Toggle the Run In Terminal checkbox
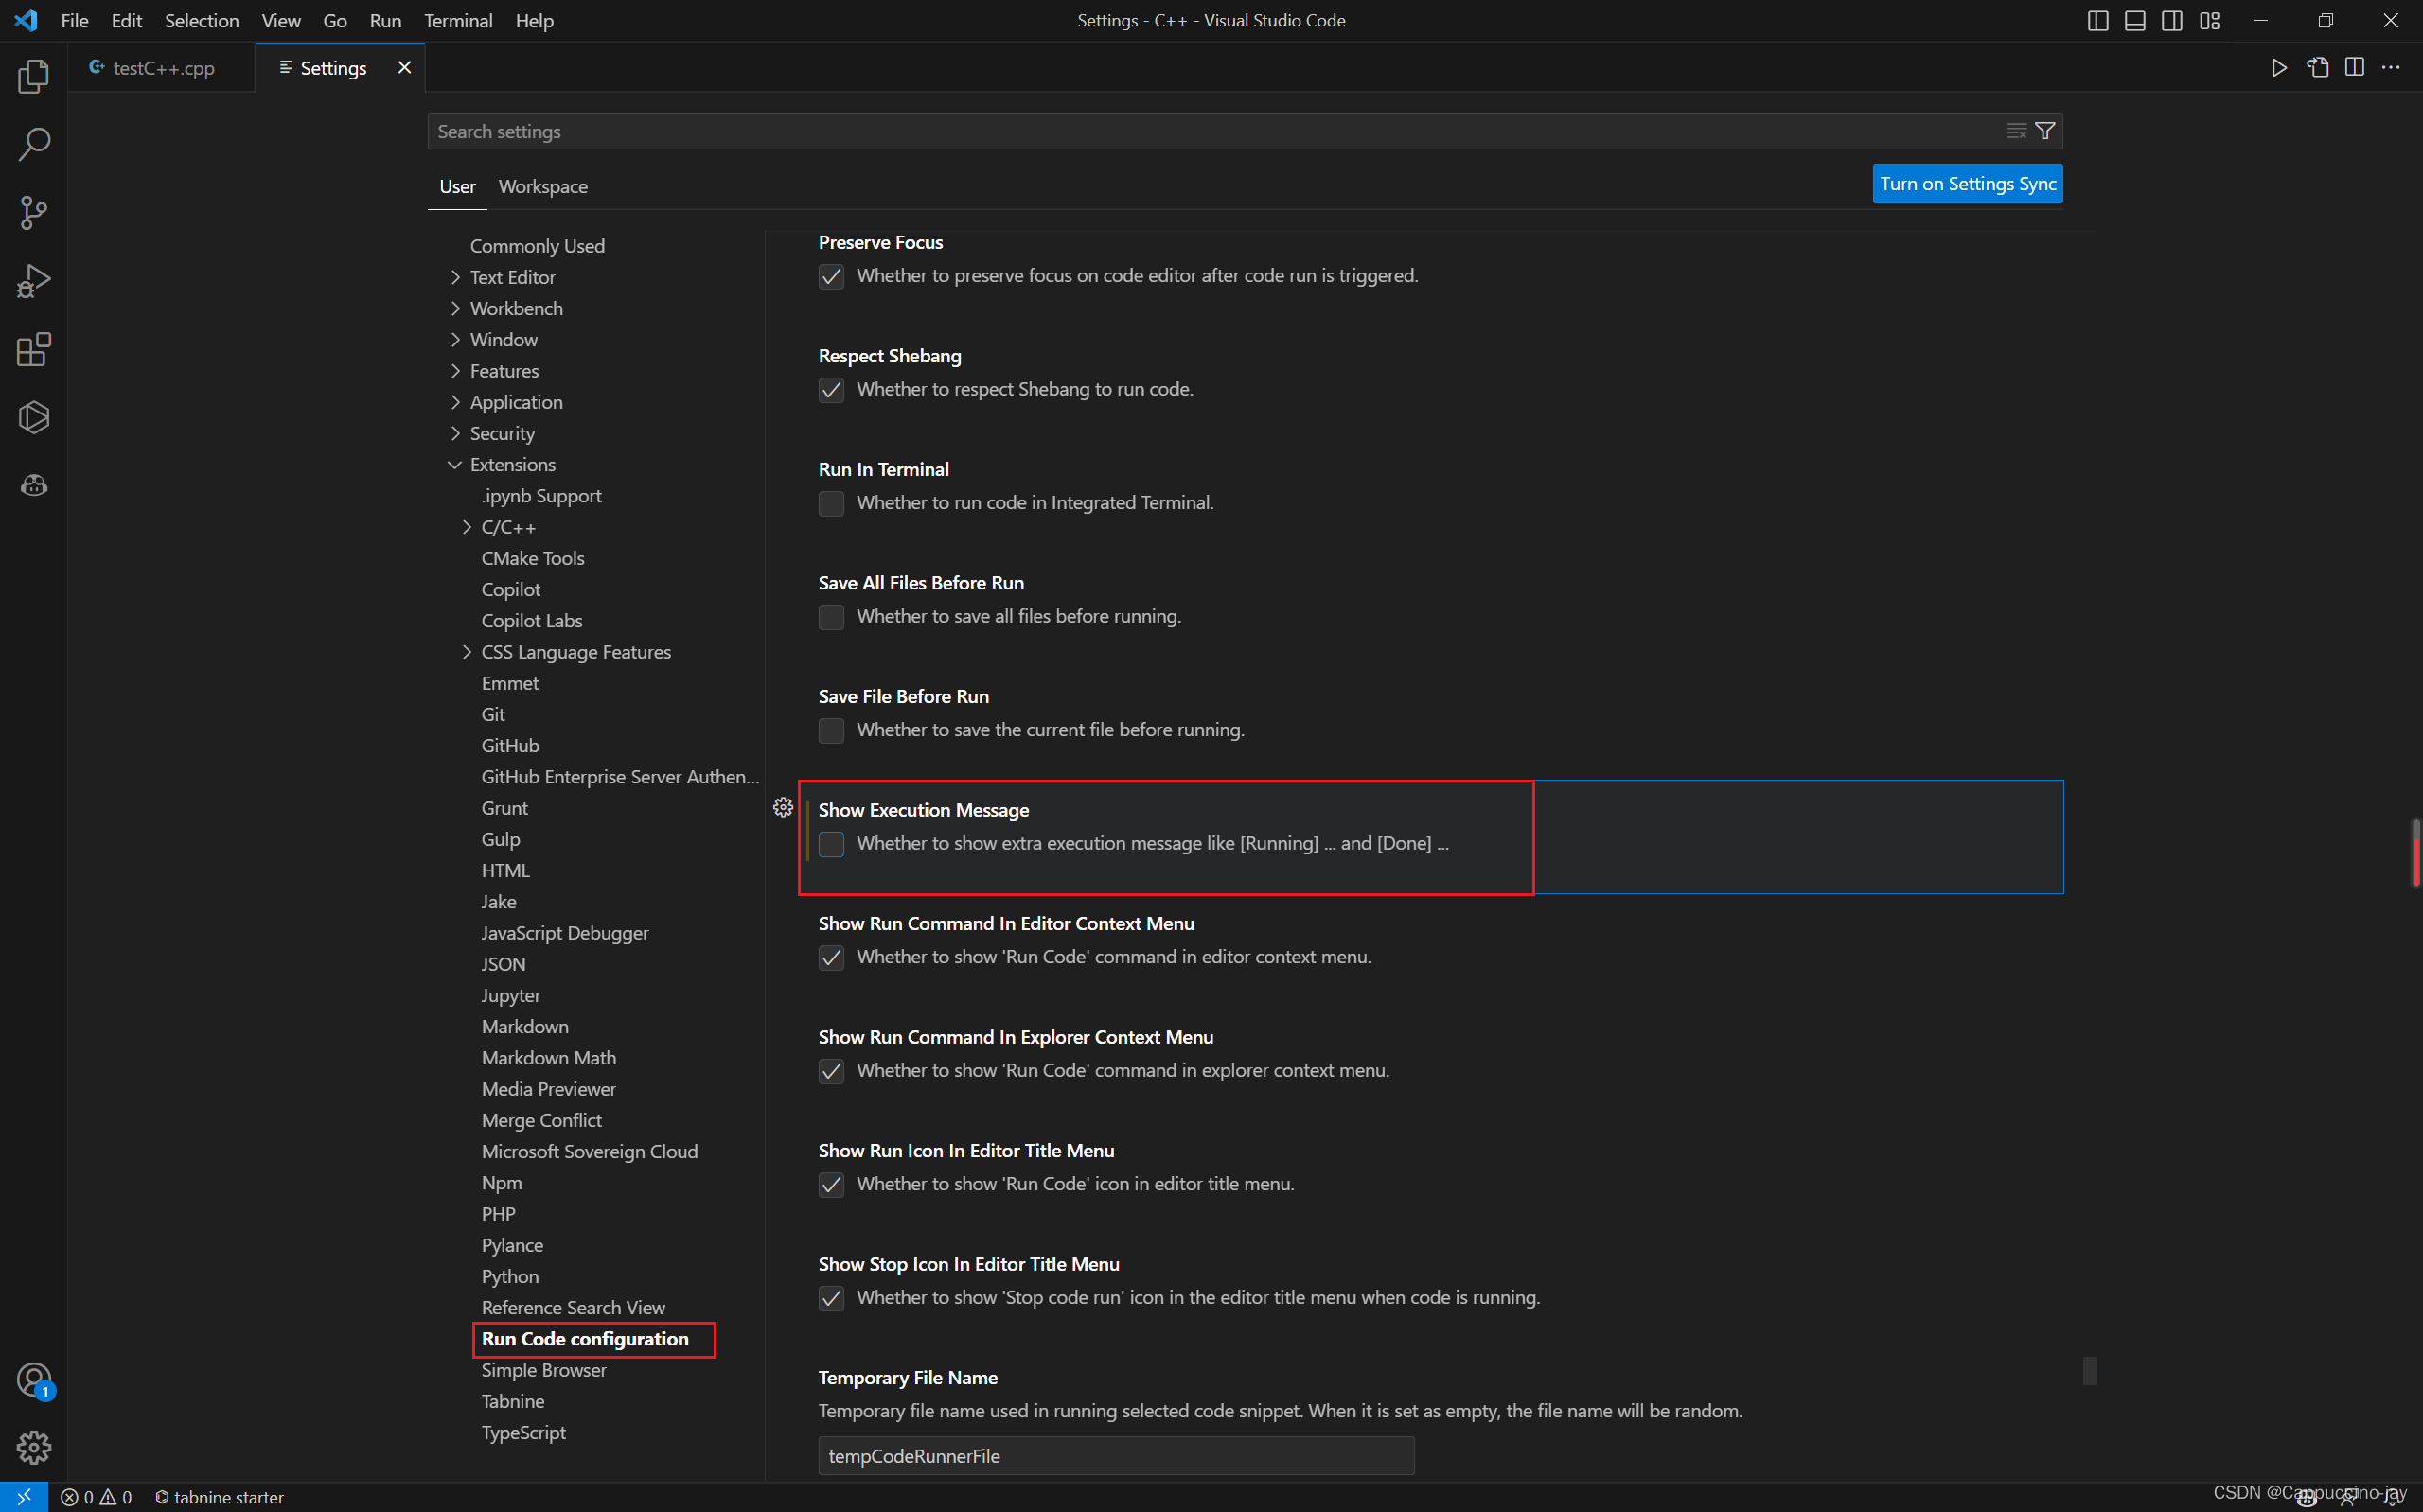The image size is (2423, 1512). [x=831, y=501]
